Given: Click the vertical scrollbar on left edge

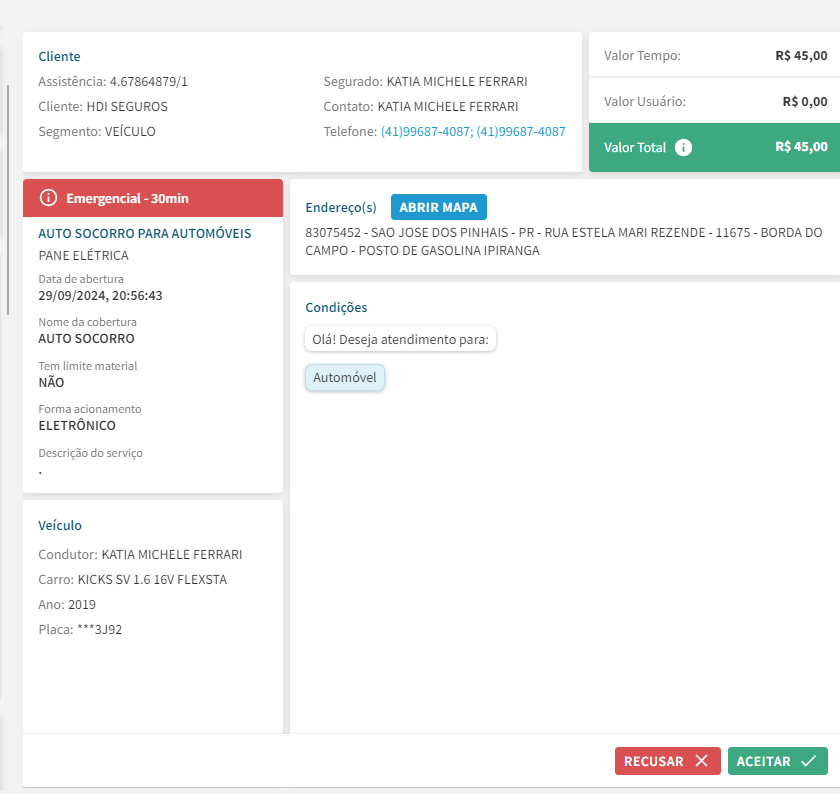Looking at the screenshot, I should click(x=9, y=200).
